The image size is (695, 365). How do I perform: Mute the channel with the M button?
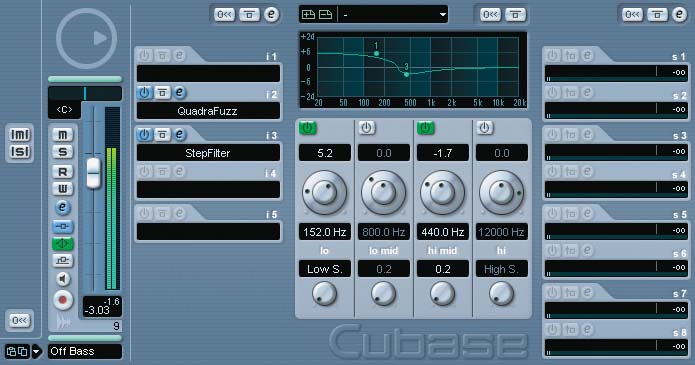click(x=62, y=134)
